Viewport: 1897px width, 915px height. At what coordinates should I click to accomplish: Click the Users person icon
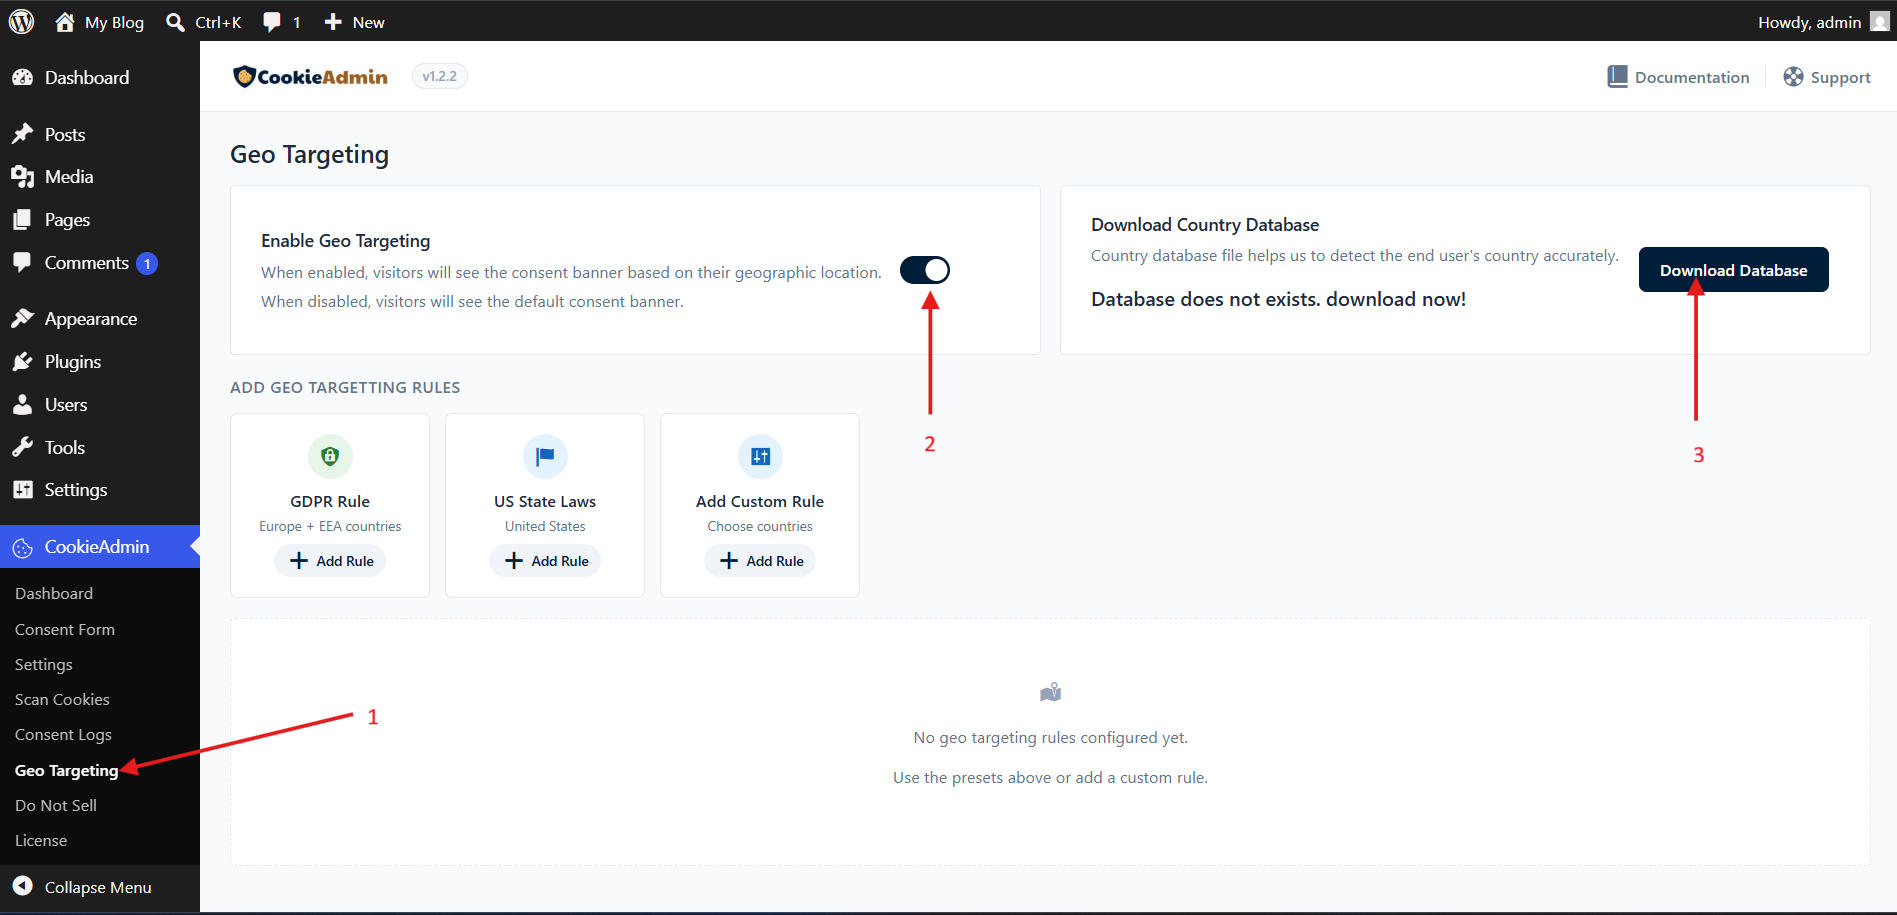(23, 405)
